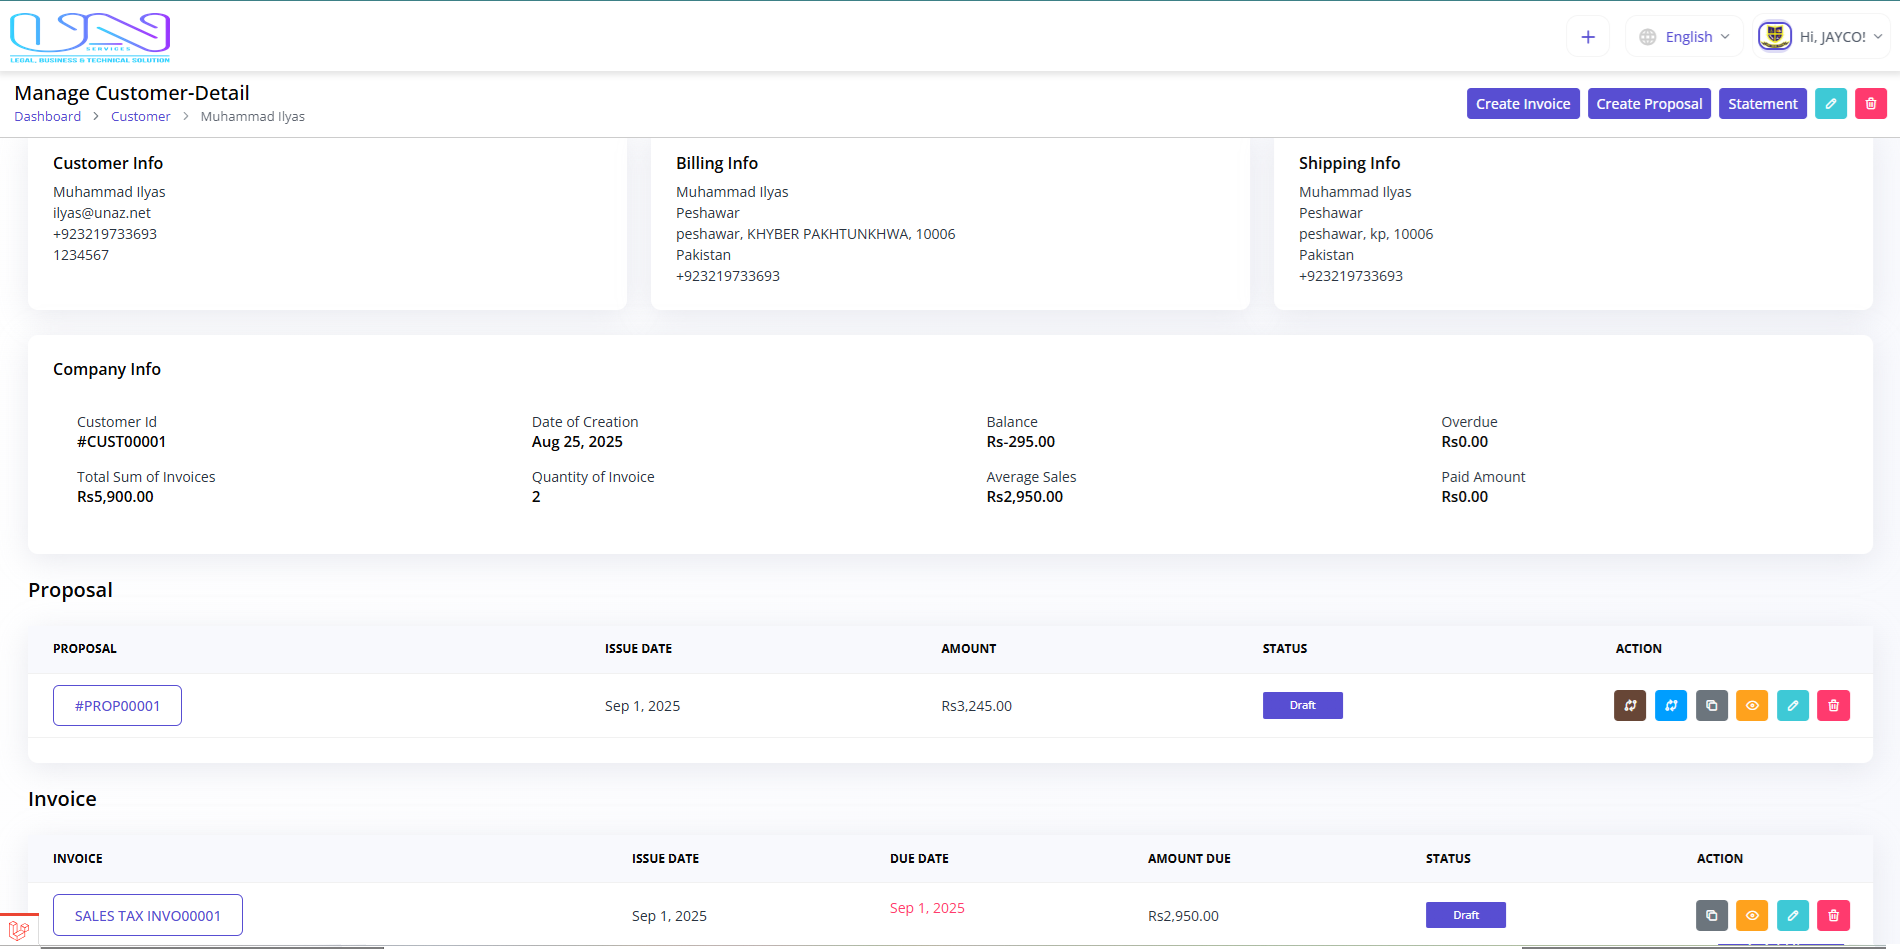Image resolution: width=1900 pixels, height=949 pixels.
Task: Duplicate proposal #PROP00001 with gray copy icon
Action: click(1711, 706)
